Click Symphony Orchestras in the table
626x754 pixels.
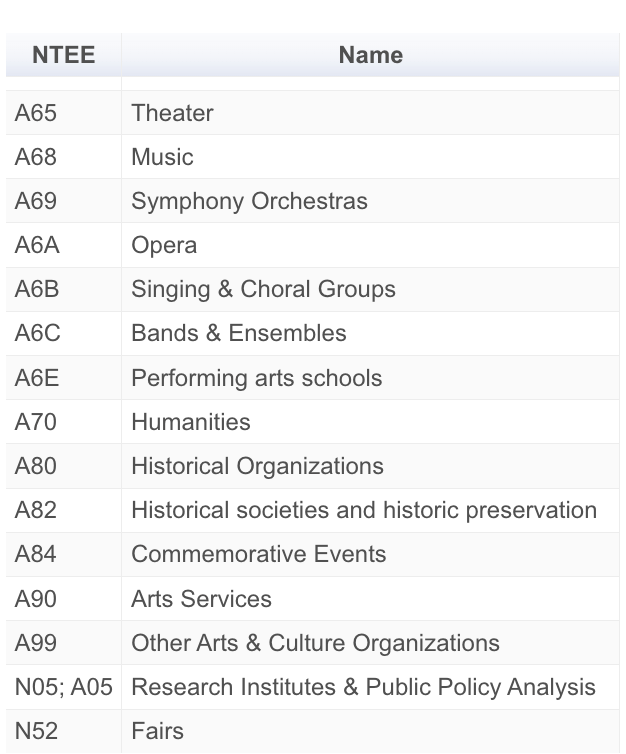click(x=249, y=201)
